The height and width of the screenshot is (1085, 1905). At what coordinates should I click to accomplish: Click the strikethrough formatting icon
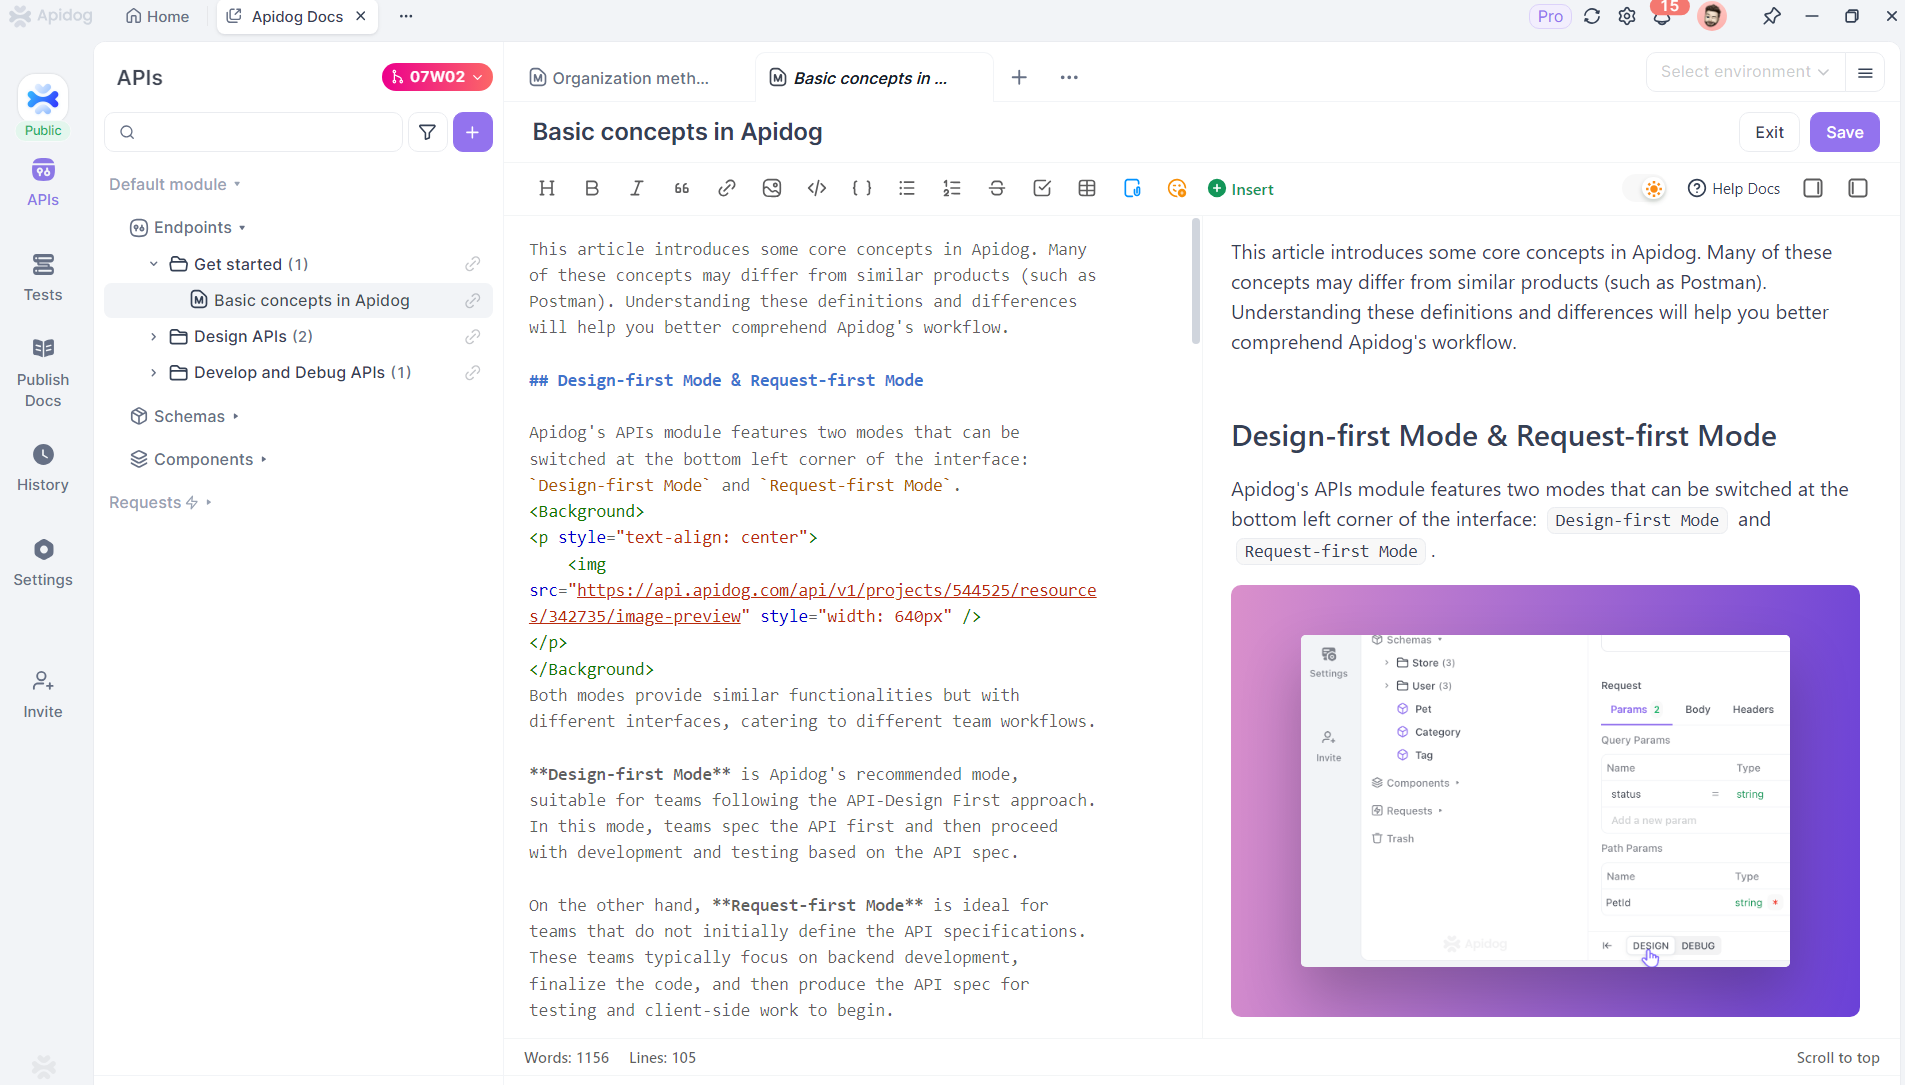(x=997, y=189)
